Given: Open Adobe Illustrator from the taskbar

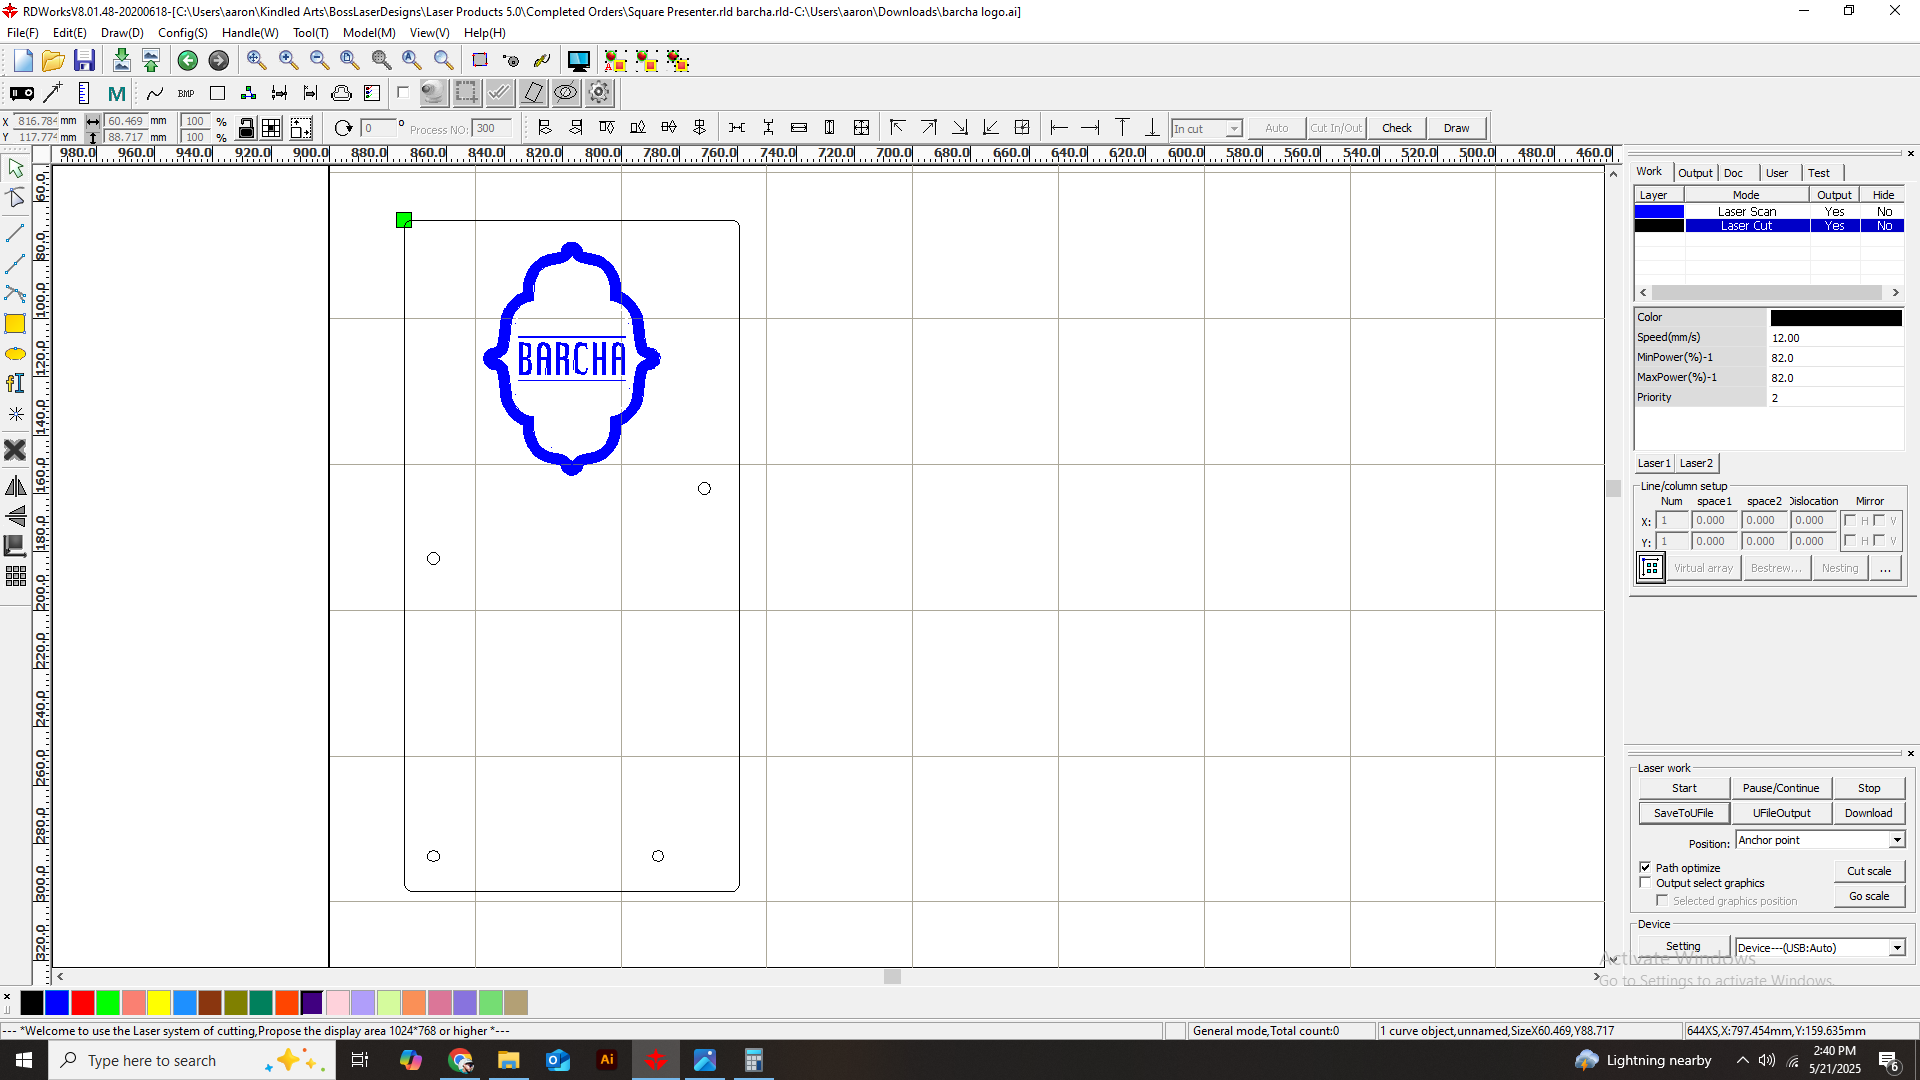Looking at the screenshot, I should pos(607,1060).
